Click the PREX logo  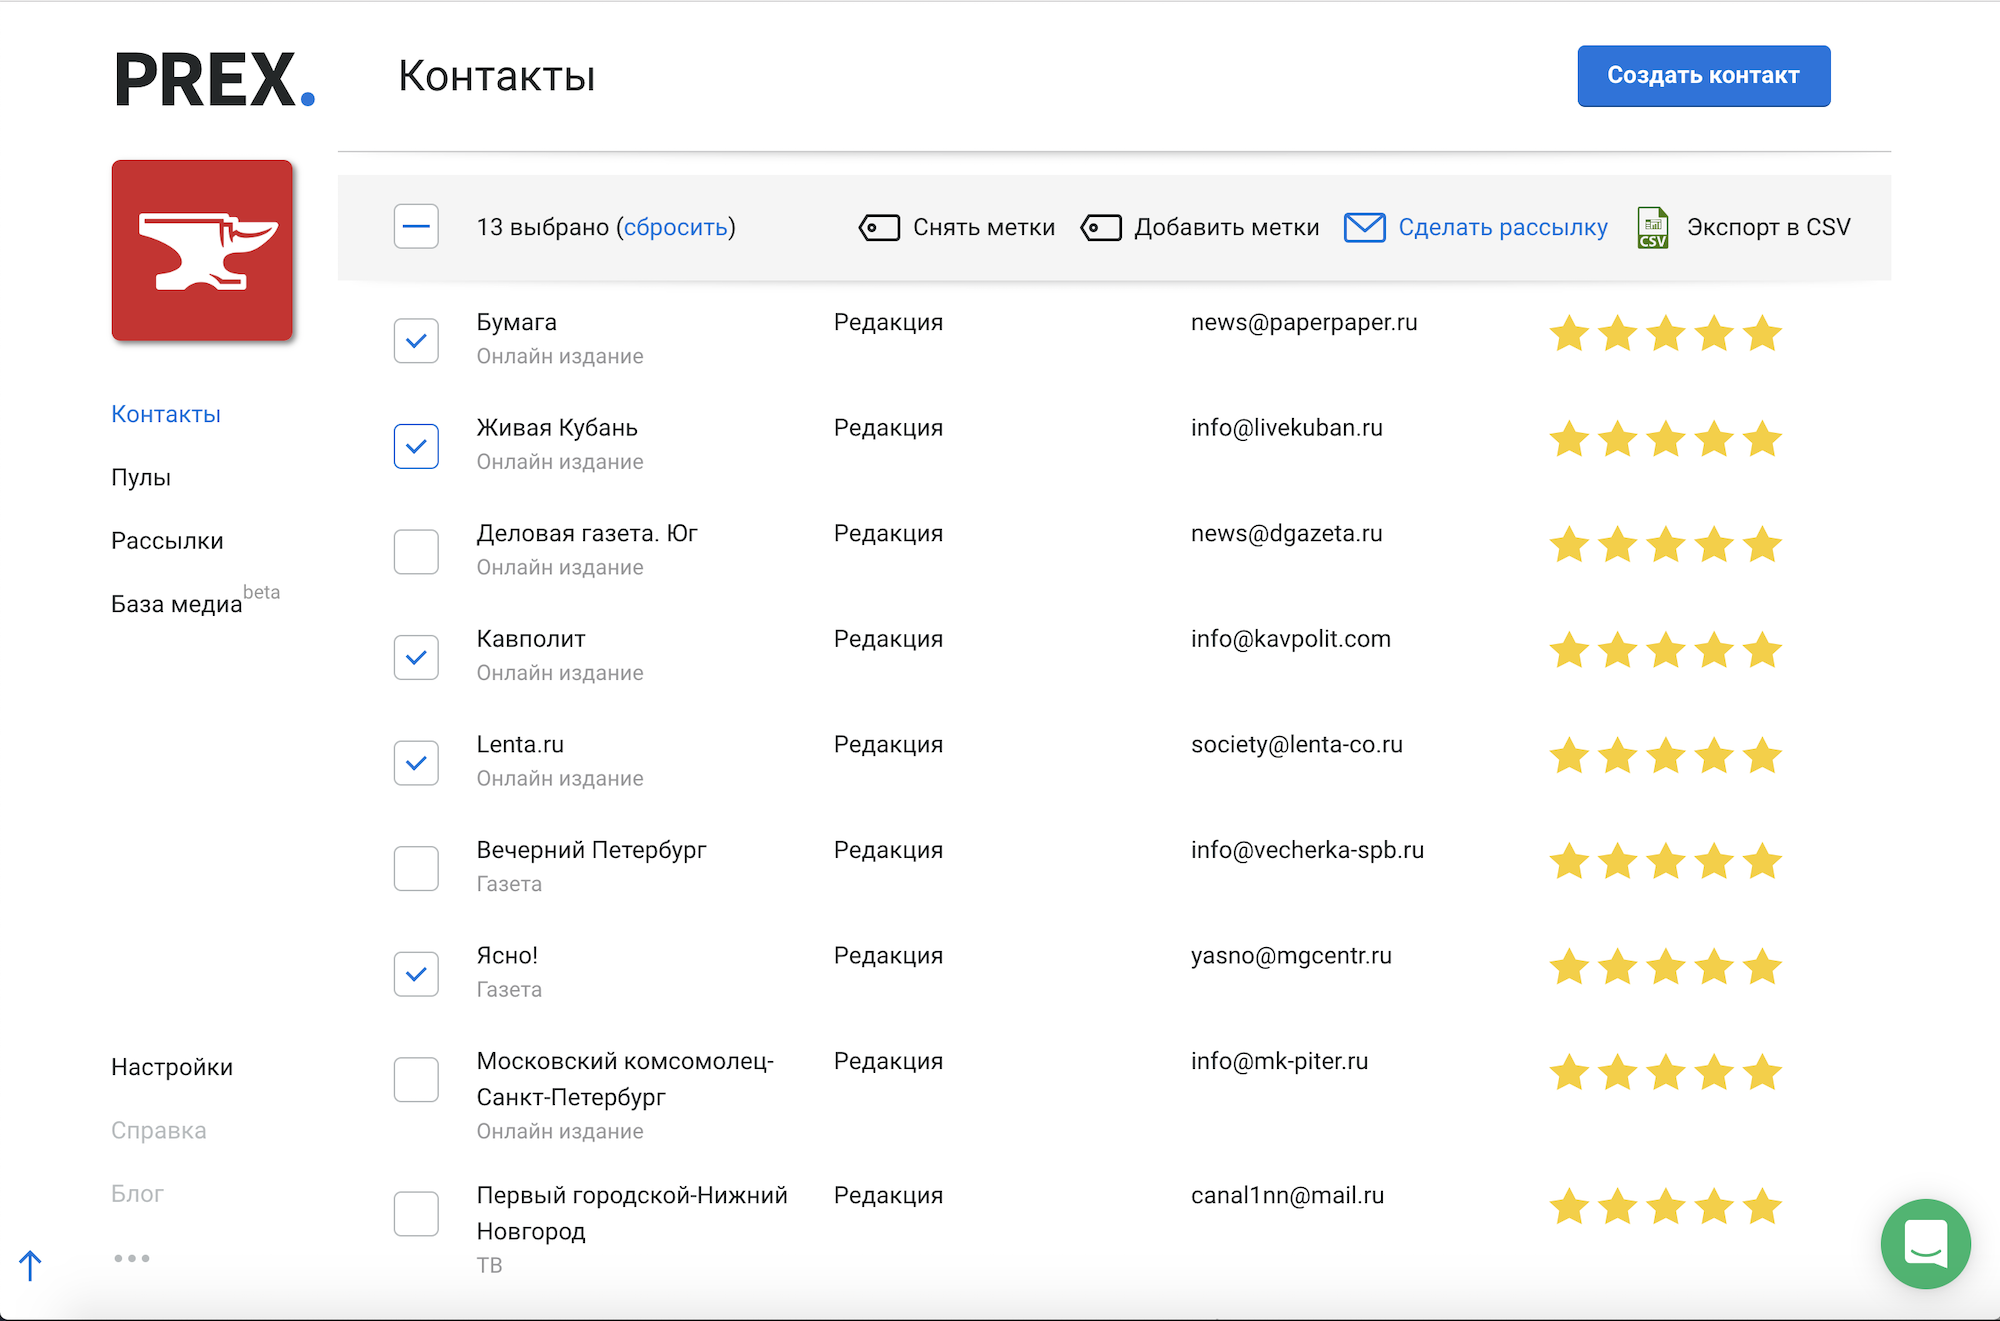pyautogui.click(x=215, y=79)
